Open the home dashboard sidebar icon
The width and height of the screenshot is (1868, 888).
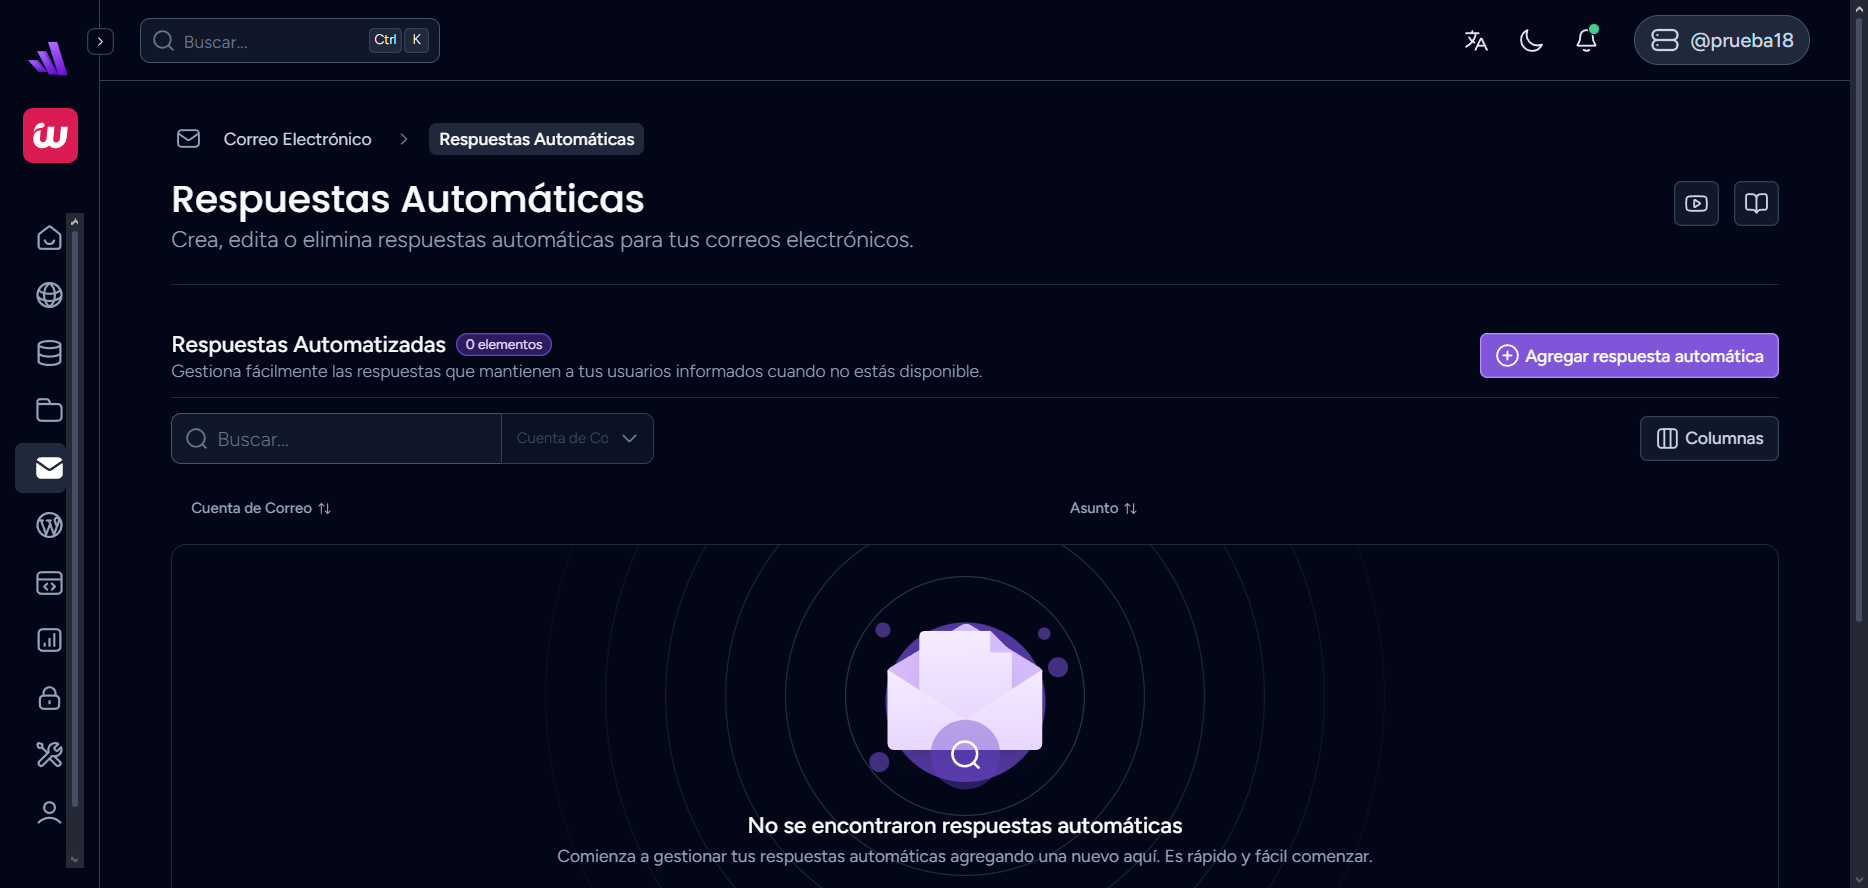point(49,238)
